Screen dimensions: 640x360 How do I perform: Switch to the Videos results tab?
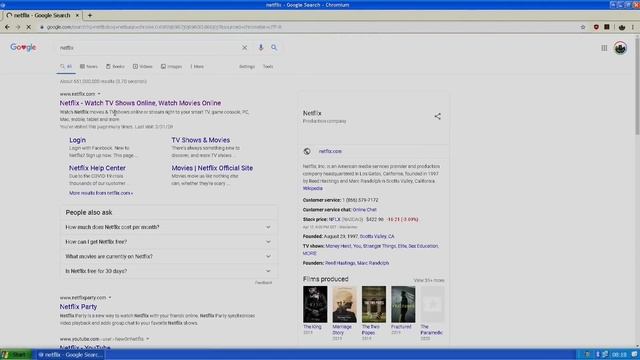point(142,67)
